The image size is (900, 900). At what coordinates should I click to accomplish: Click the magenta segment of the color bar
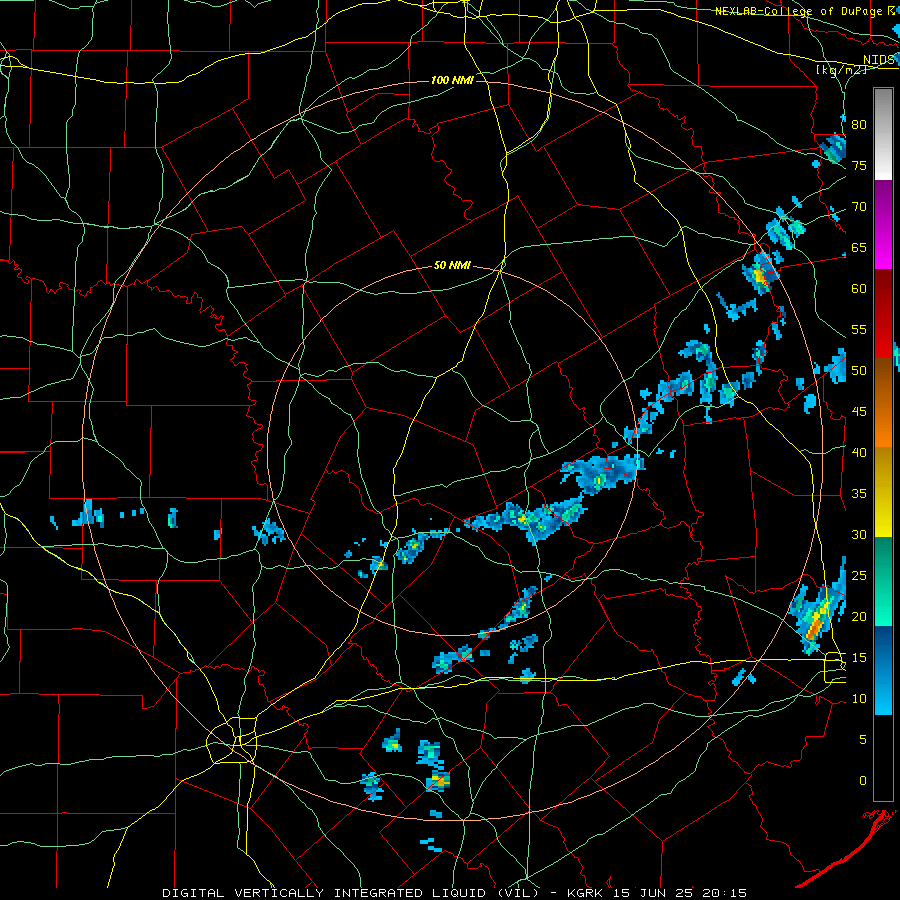pos(883,225)
